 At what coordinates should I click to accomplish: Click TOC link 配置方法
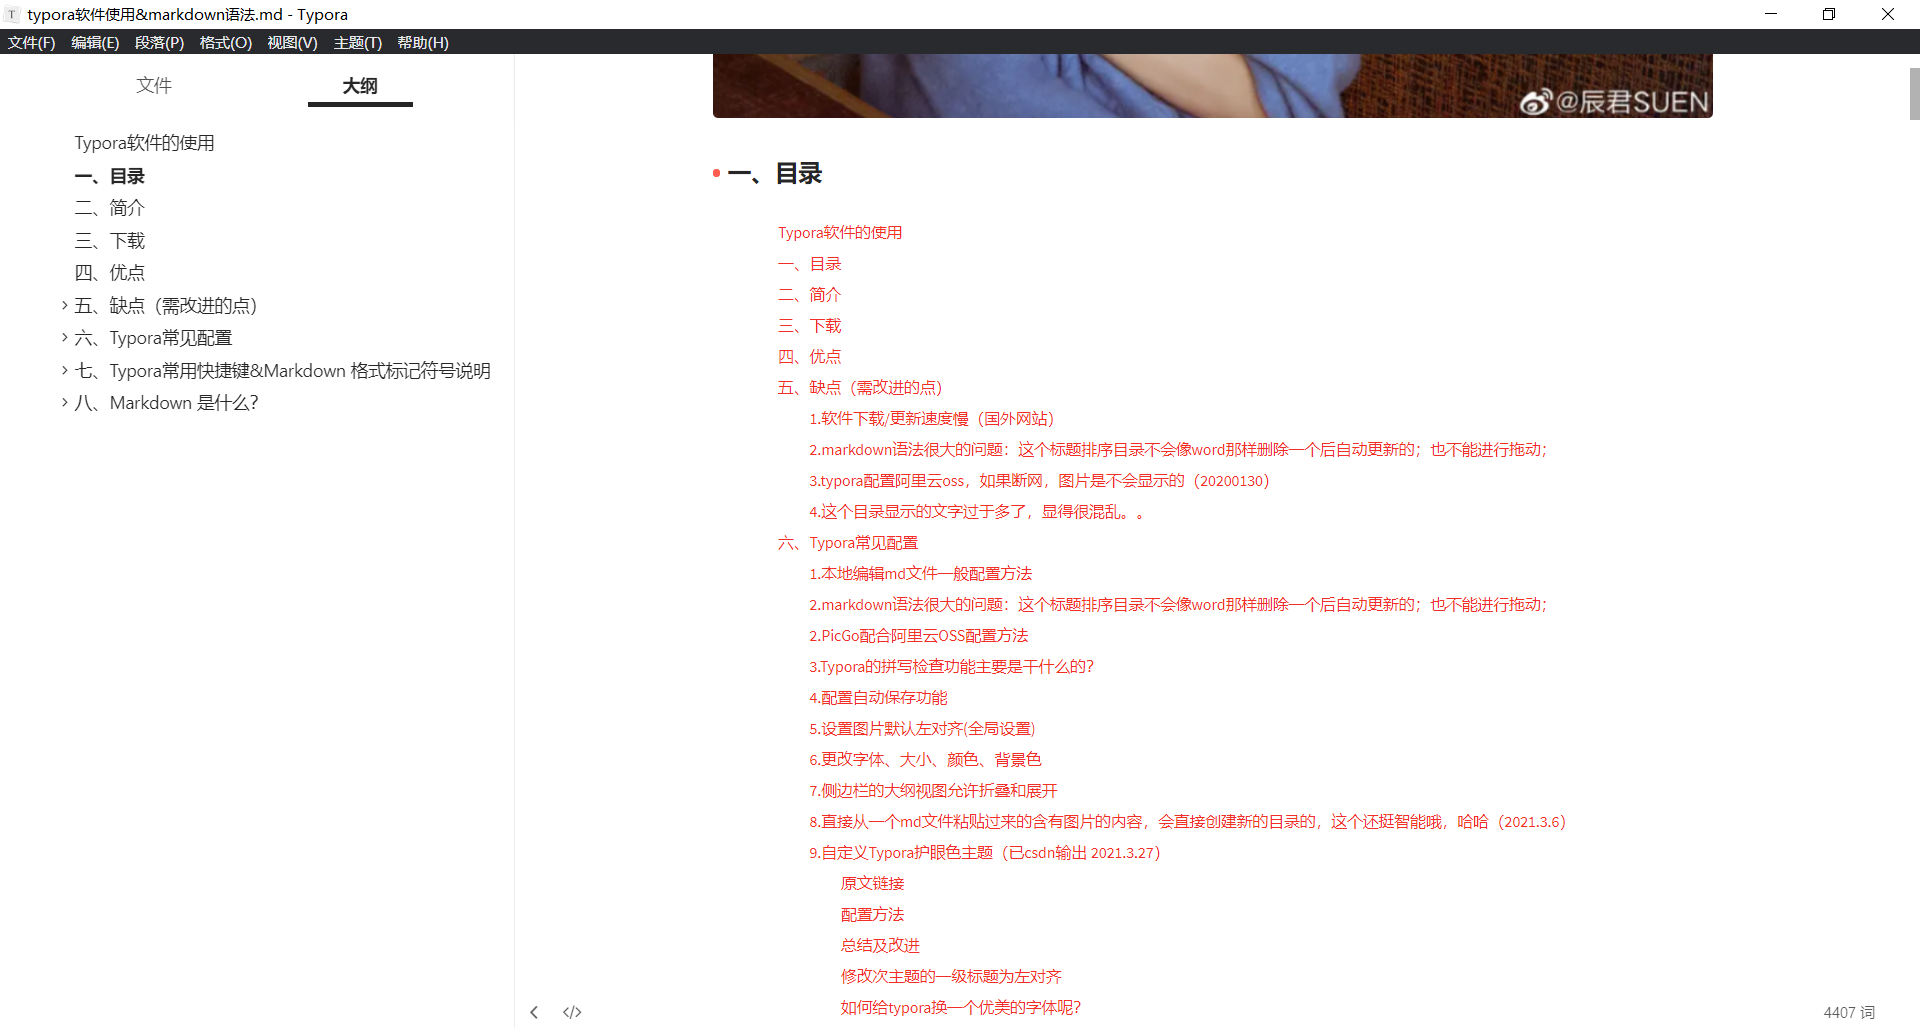(872, 915)
